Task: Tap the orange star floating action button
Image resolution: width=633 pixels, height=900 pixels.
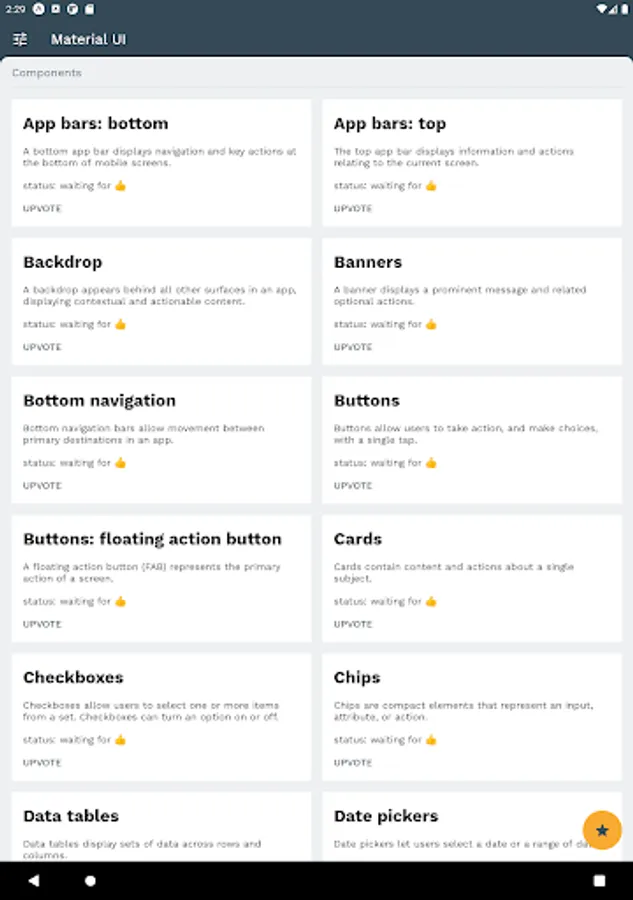Action: point(602,830)
